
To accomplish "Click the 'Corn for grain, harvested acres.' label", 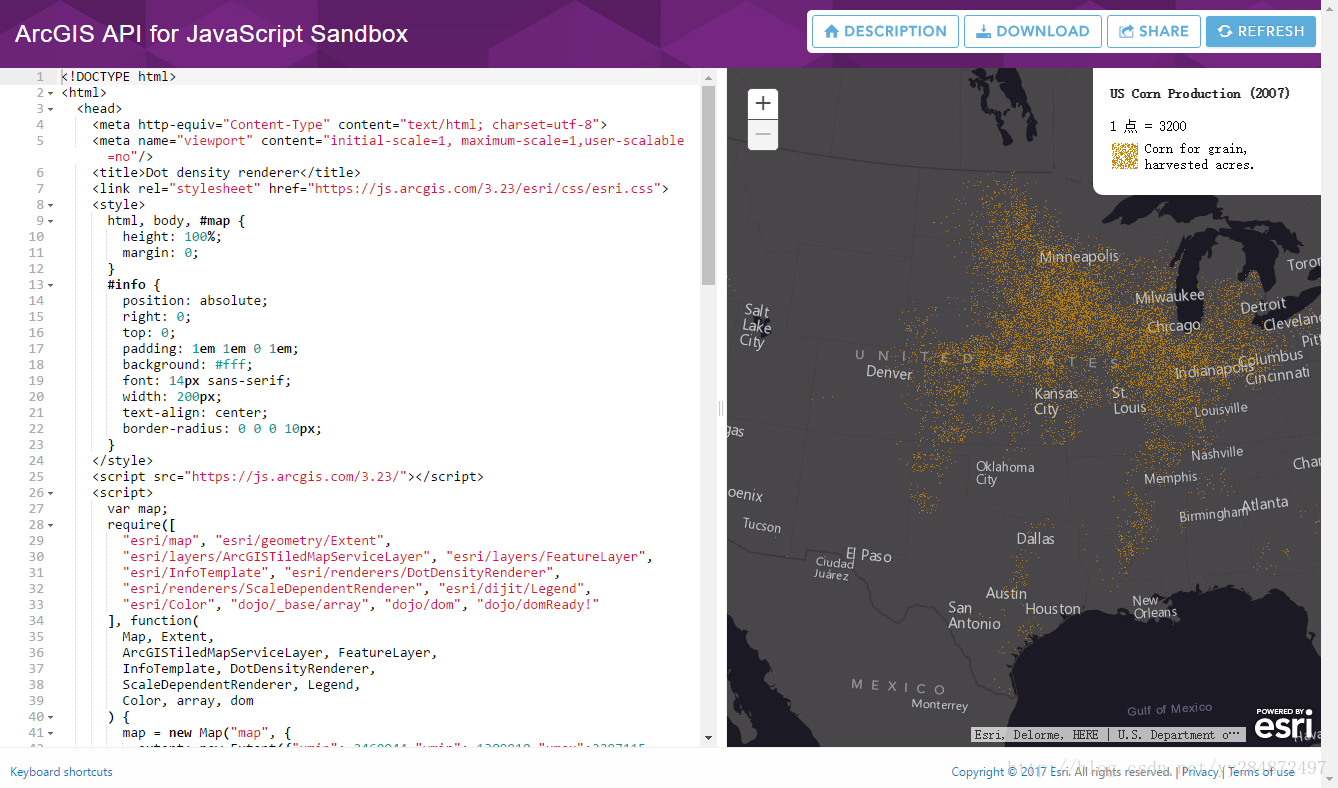I will (1199, 157).
